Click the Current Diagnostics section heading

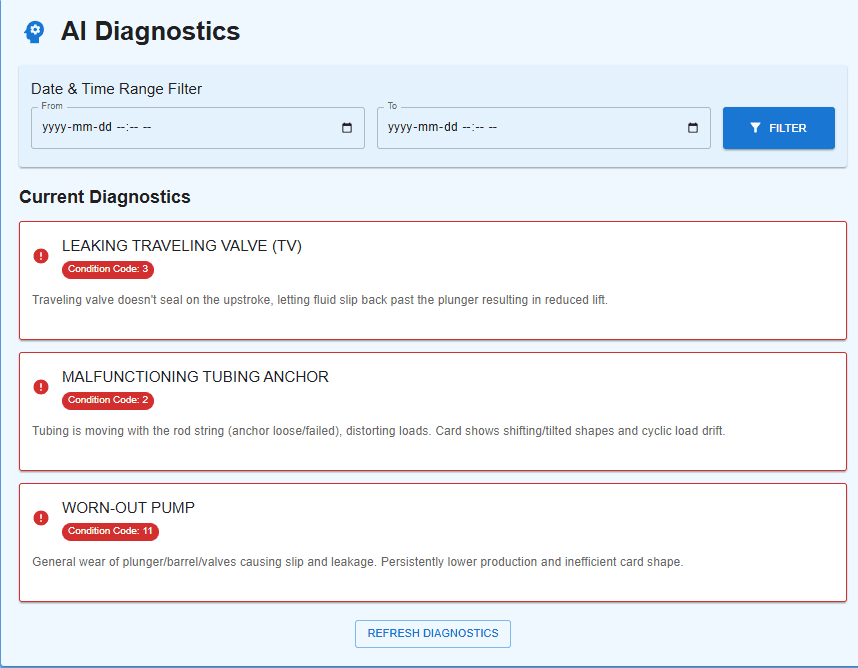(105, 197)
